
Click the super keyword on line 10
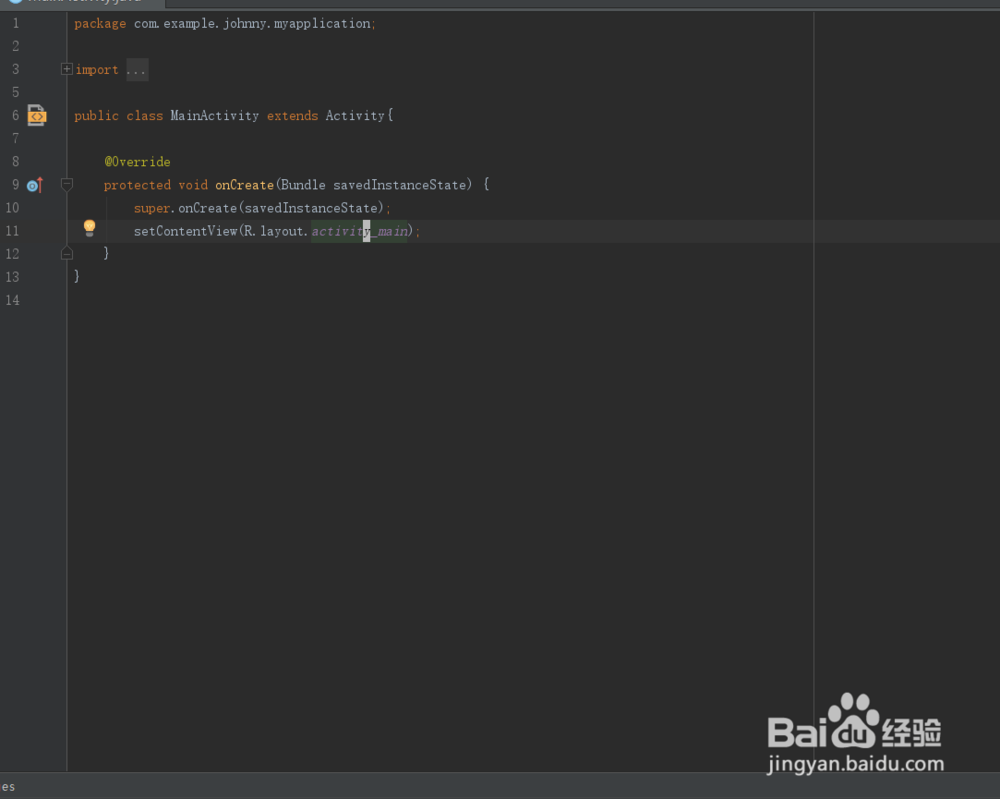(x=152, y=209)
